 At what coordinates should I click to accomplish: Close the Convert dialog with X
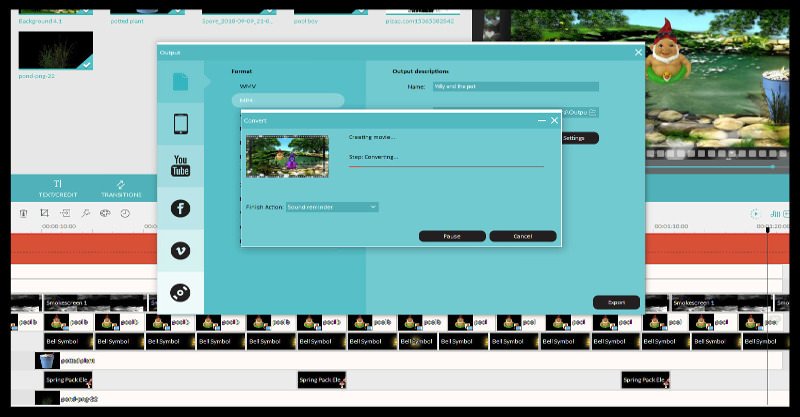click(x=555, y=120)
